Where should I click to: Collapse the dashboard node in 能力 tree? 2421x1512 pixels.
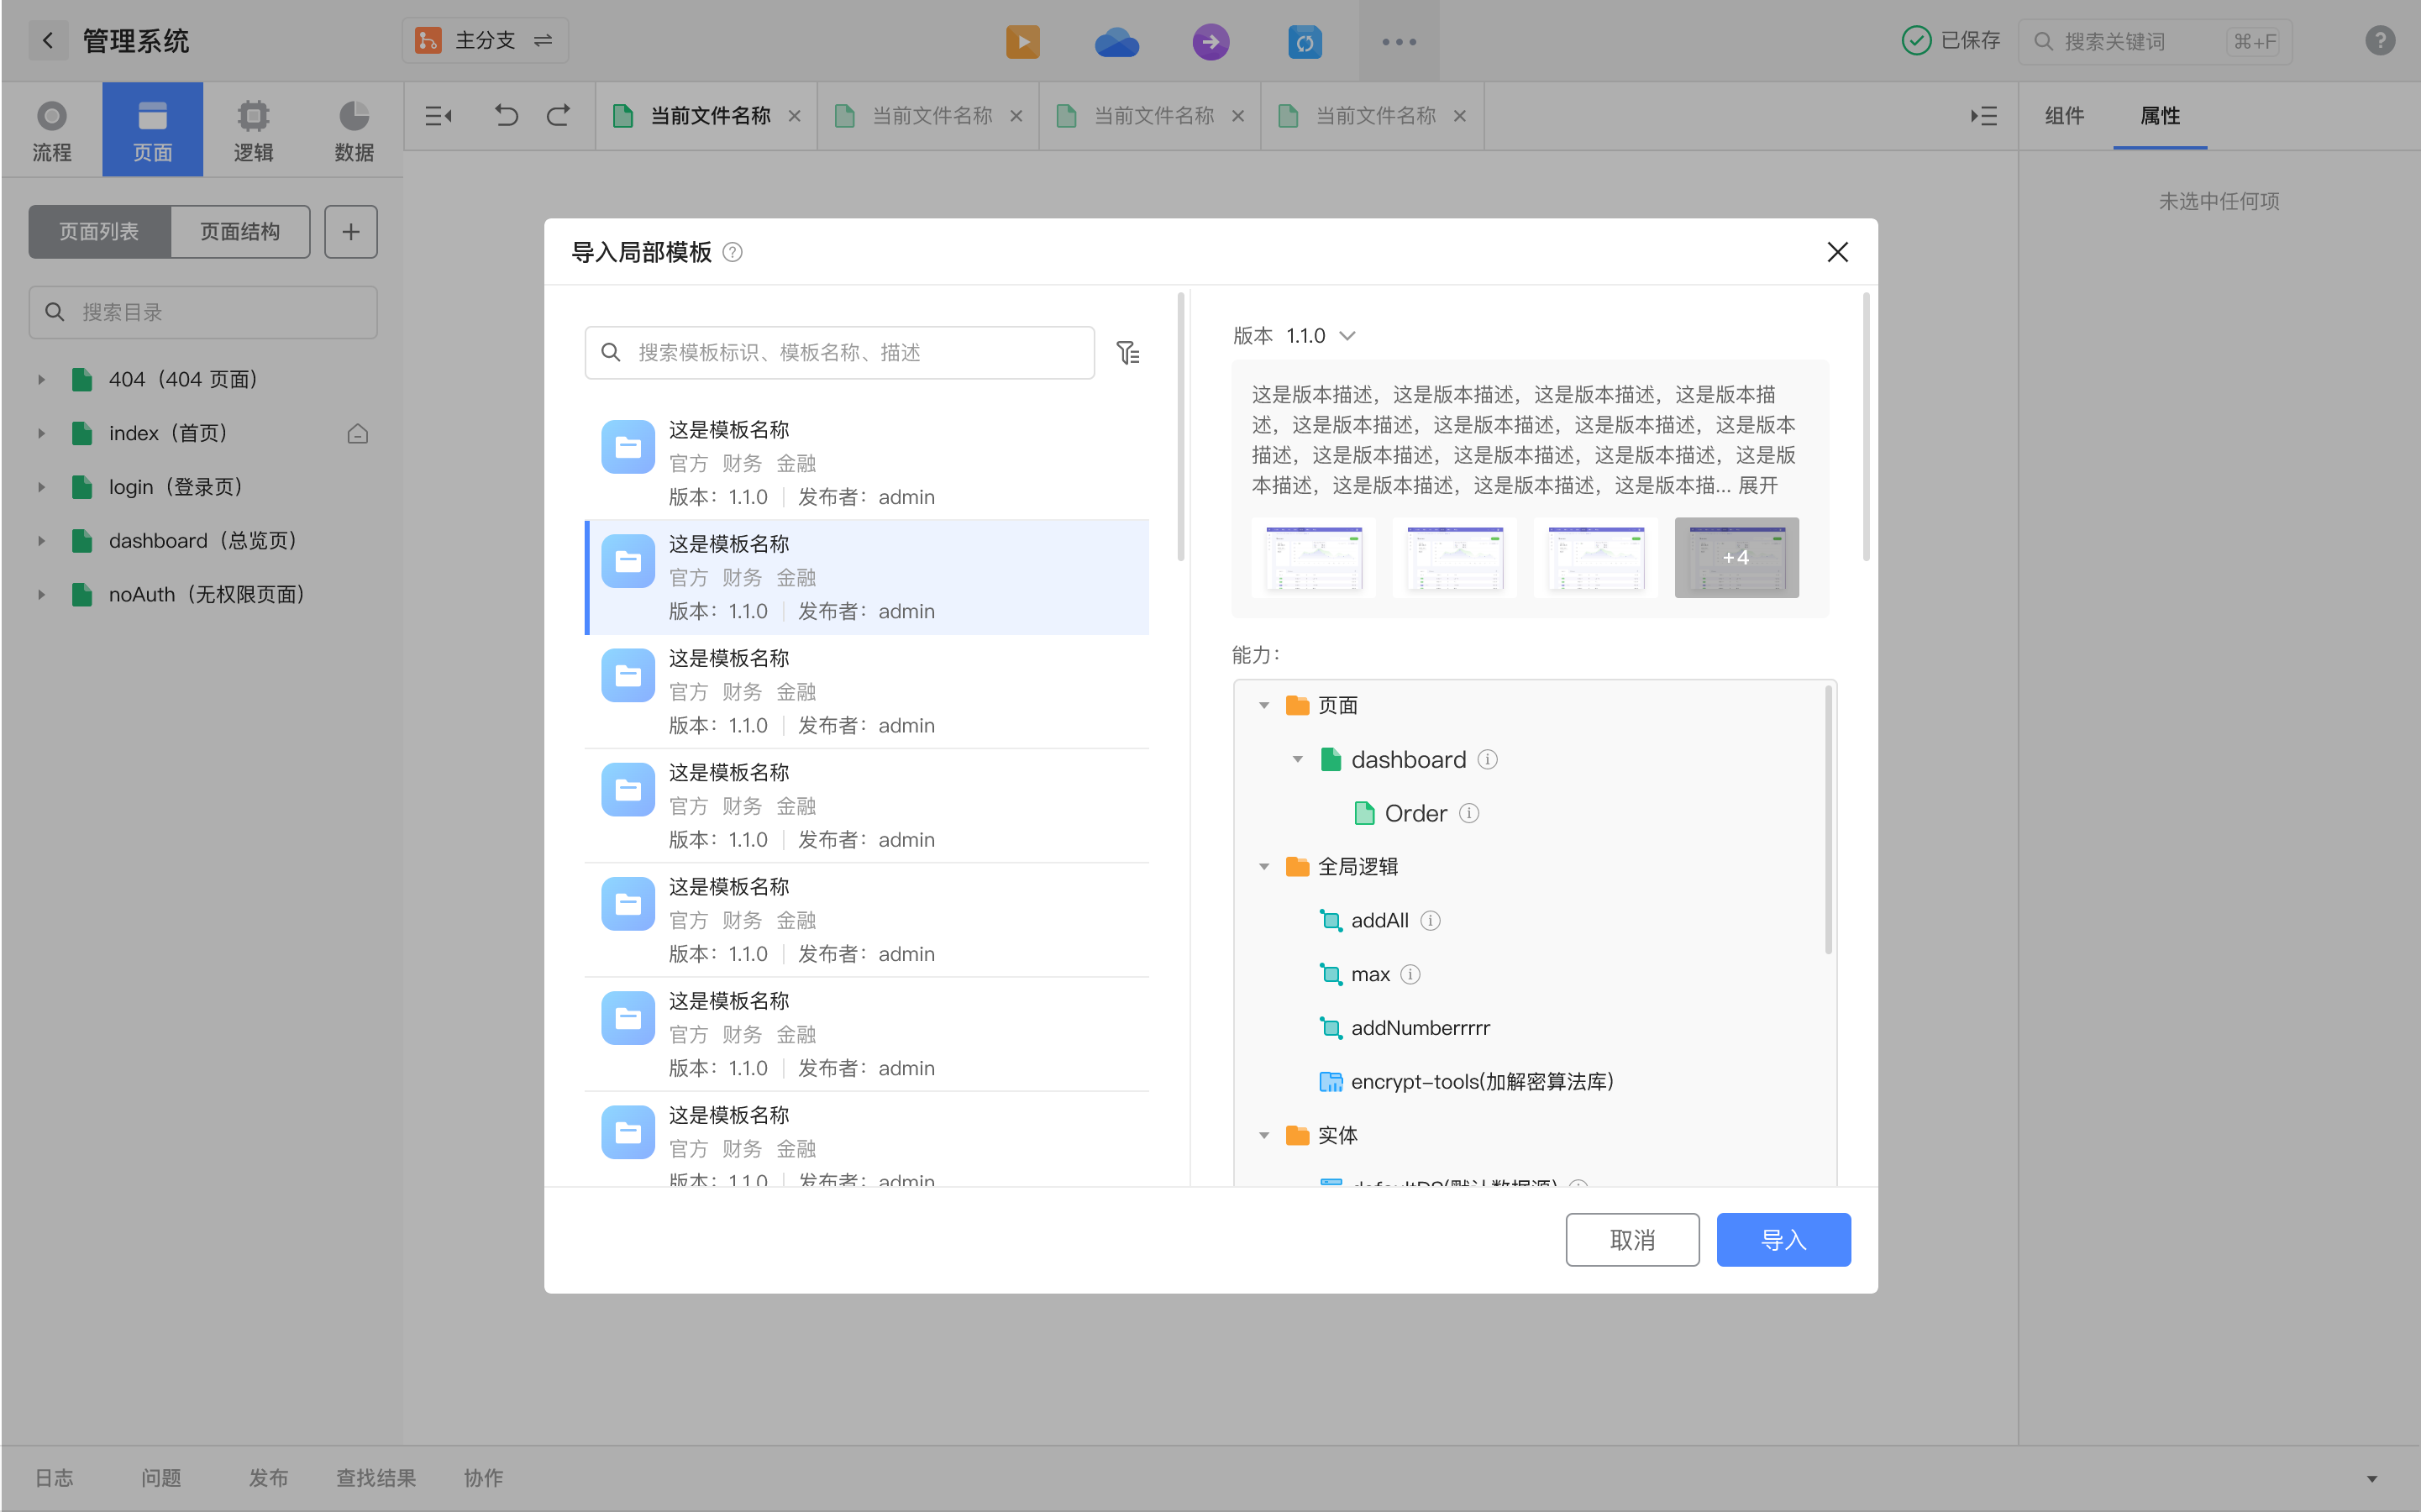pyautogui.click(x=1297, y=759)
